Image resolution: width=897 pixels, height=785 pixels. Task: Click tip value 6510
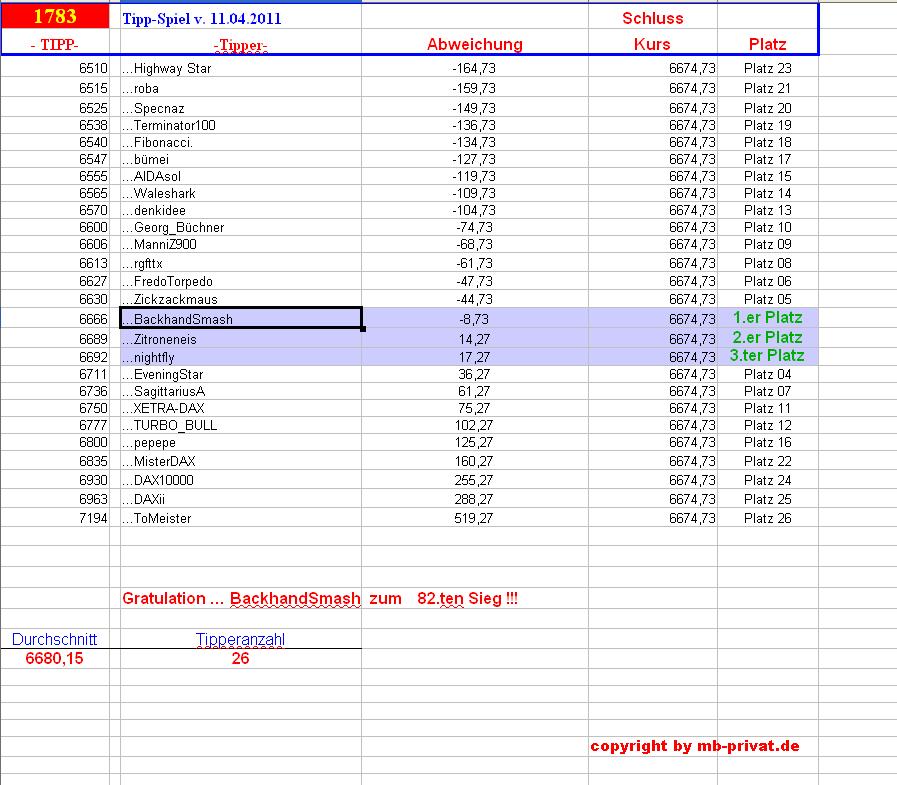pyautogui.click(x=93, y=69)
